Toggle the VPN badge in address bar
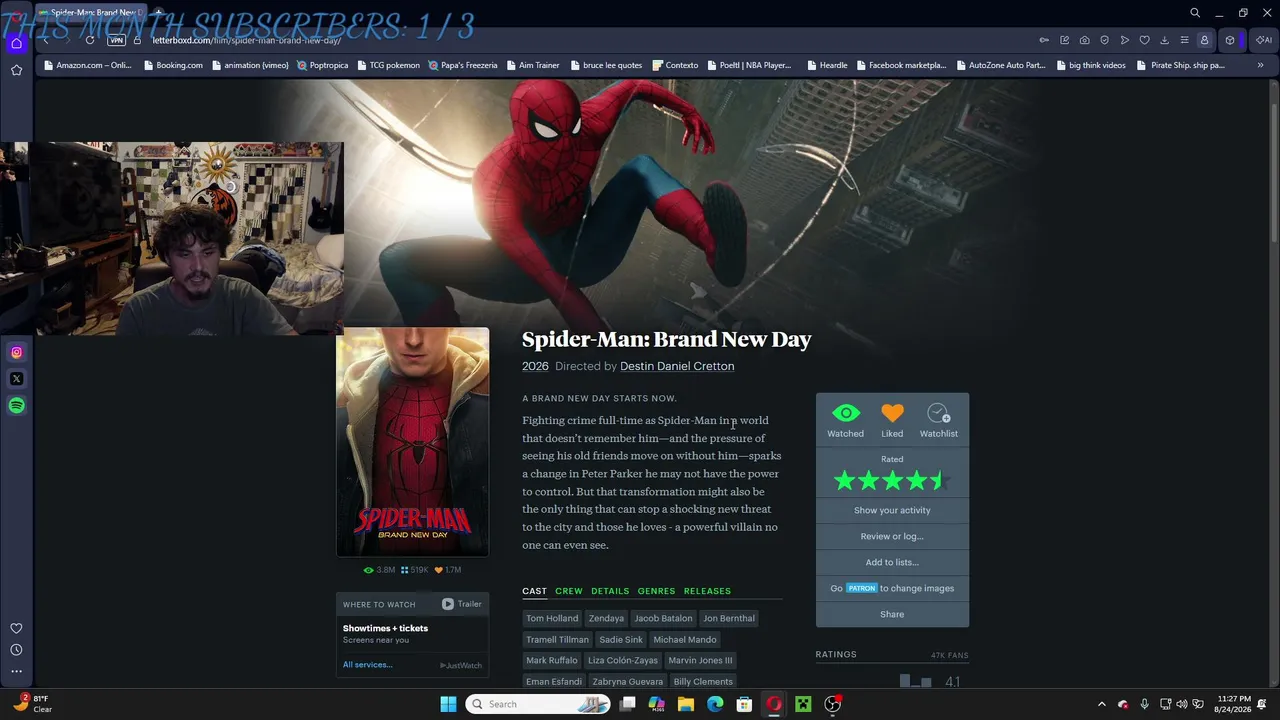 (116, 40)
